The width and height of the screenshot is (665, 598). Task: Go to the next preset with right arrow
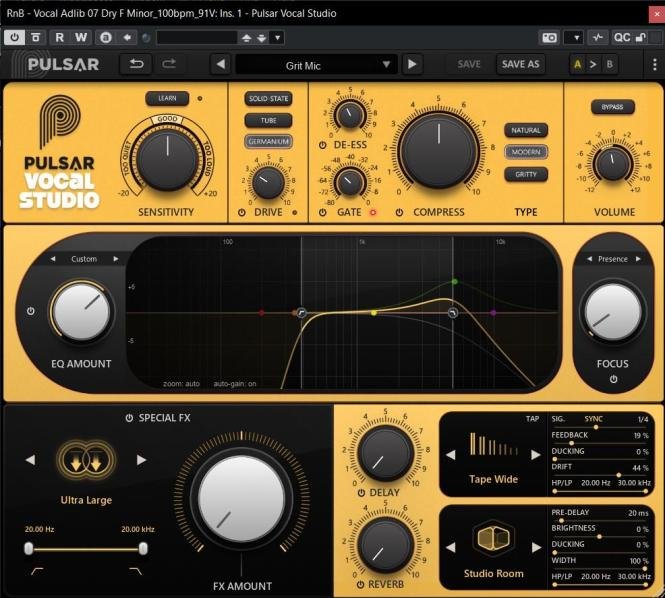(412, 64)
